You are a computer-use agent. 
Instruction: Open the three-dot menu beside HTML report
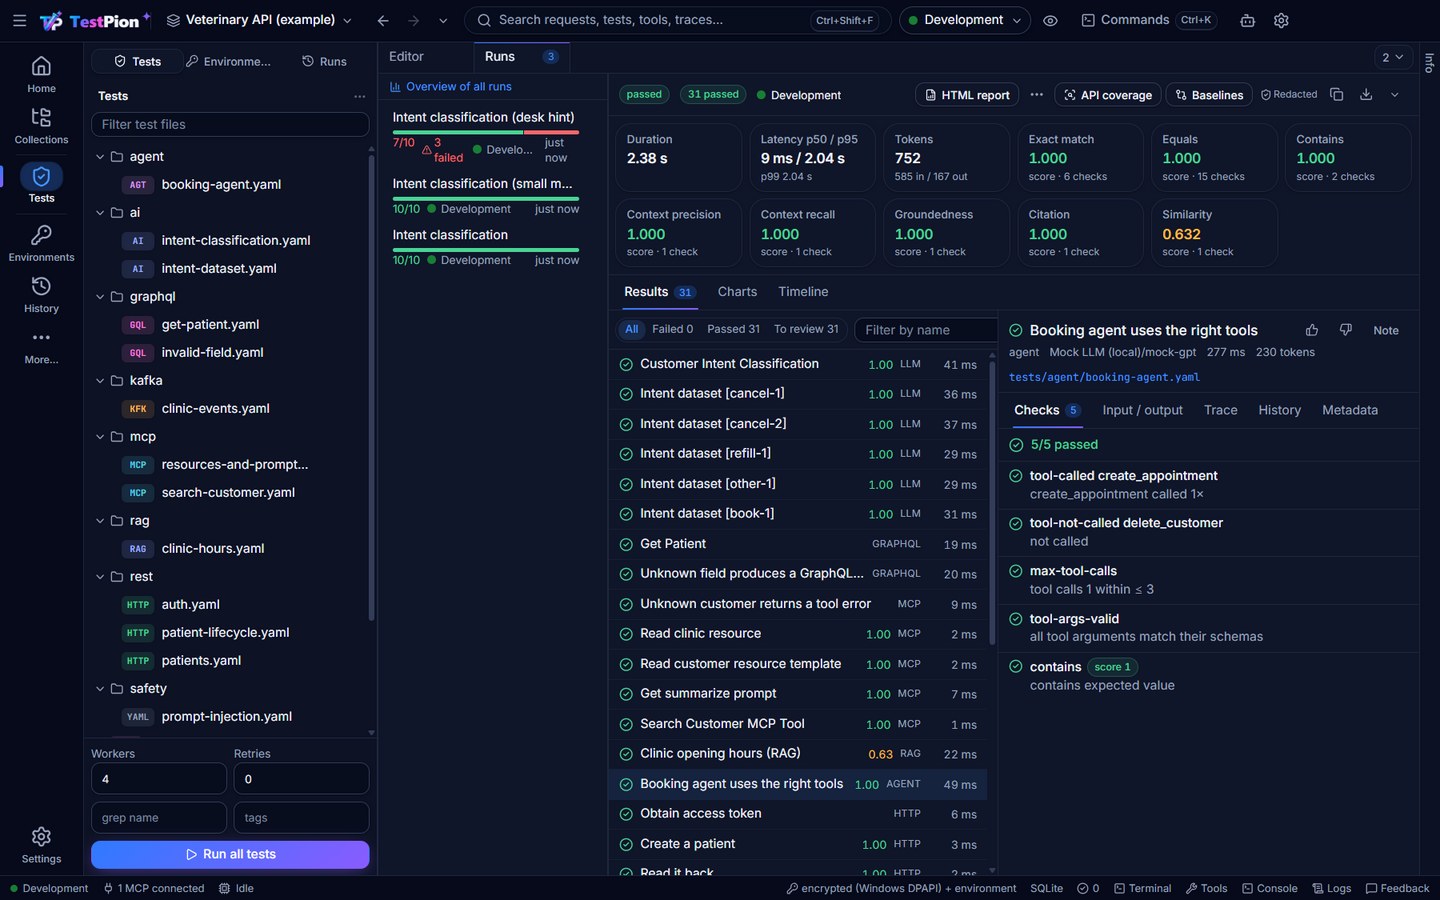click(x=1037, y=95)
